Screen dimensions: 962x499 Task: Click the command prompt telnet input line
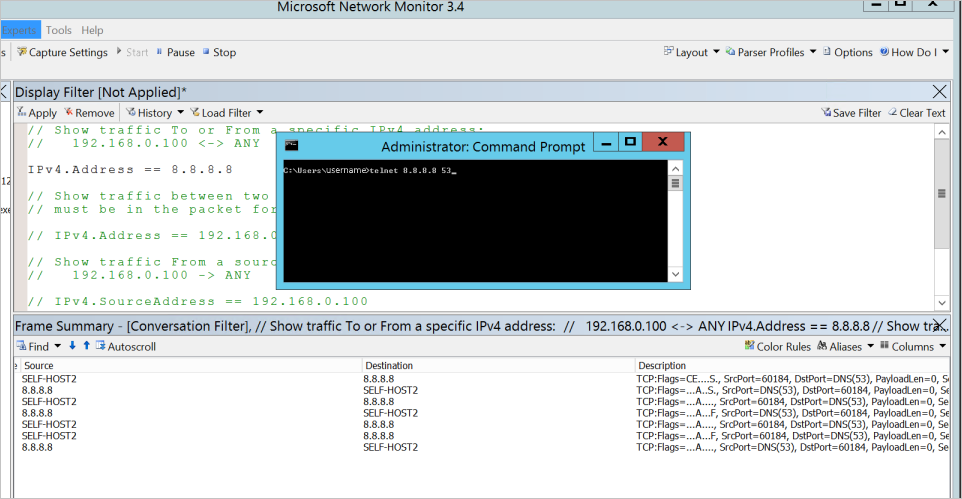pyautogui.click(x=370, y=172)
